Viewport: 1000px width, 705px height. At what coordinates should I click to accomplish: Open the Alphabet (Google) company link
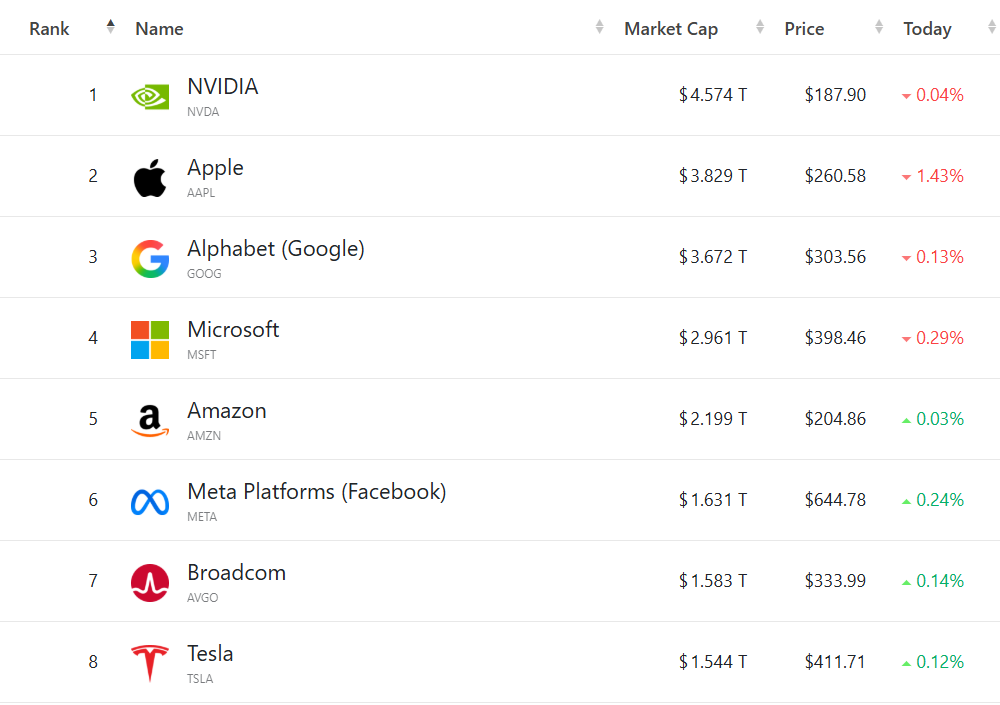point(276,248)
